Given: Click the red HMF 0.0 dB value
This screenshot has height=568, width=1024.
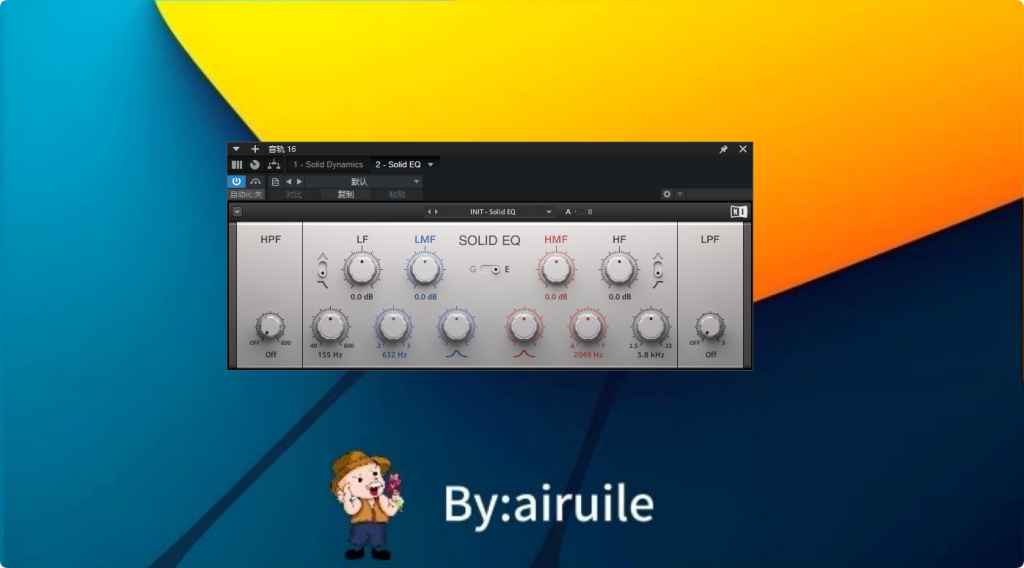Looking at the screenshot, I should (556, 296).
